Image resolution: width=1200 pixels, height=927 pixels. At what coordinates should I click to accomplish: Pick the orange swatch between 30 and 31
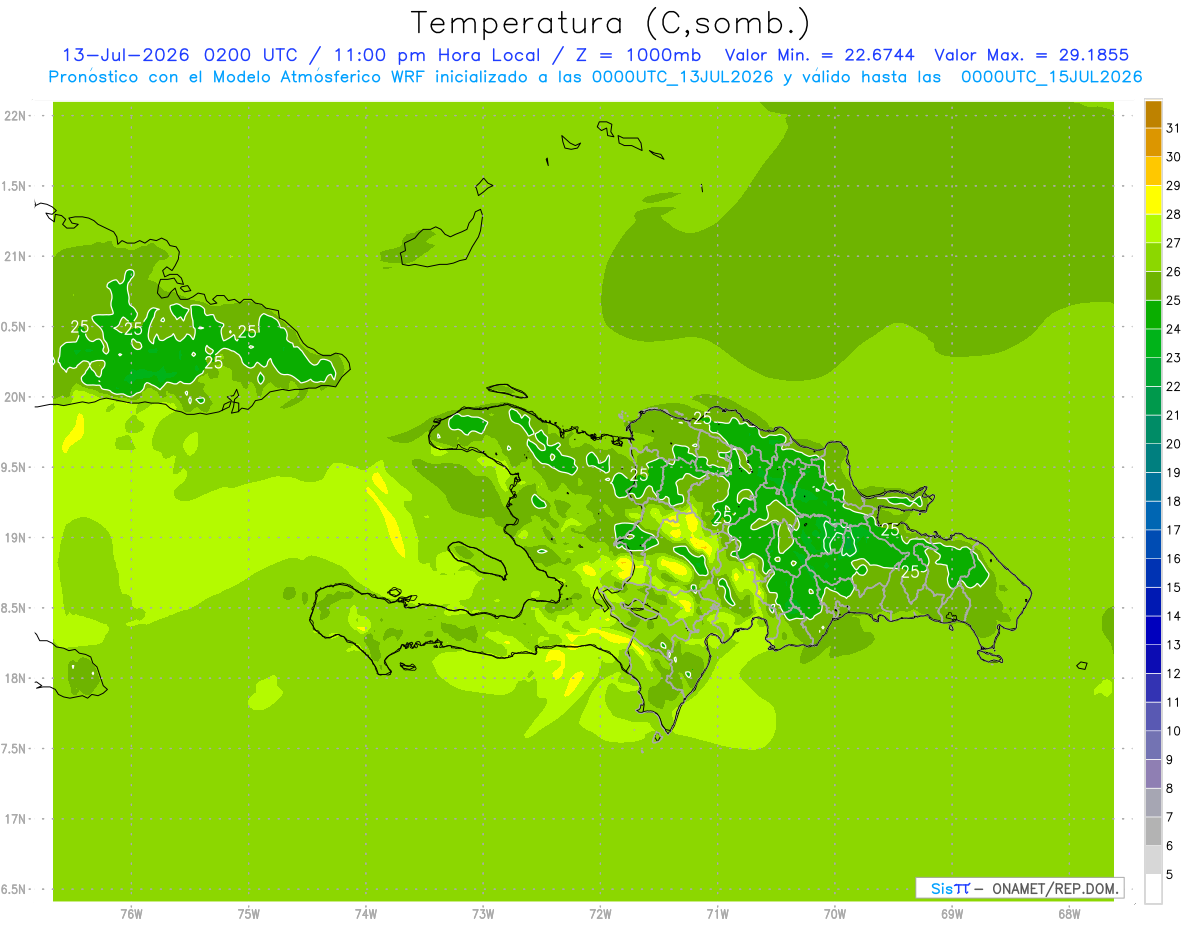(x=1153, y=143)
